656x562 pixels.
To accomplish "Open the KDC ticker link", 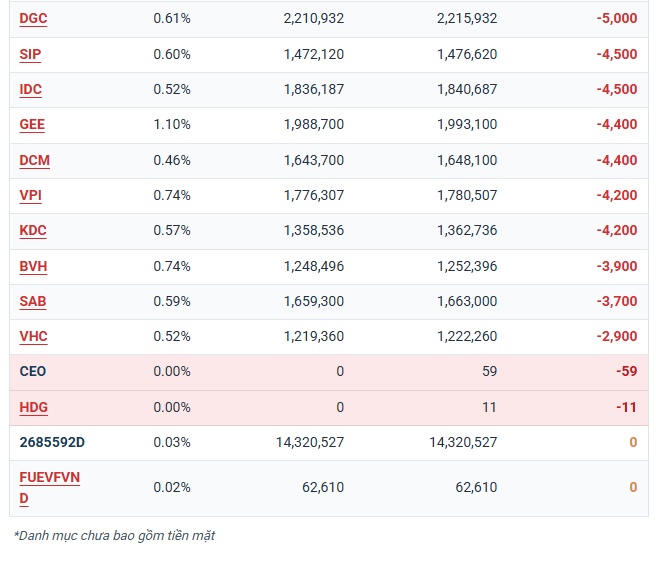I will (x=33, y=231).
